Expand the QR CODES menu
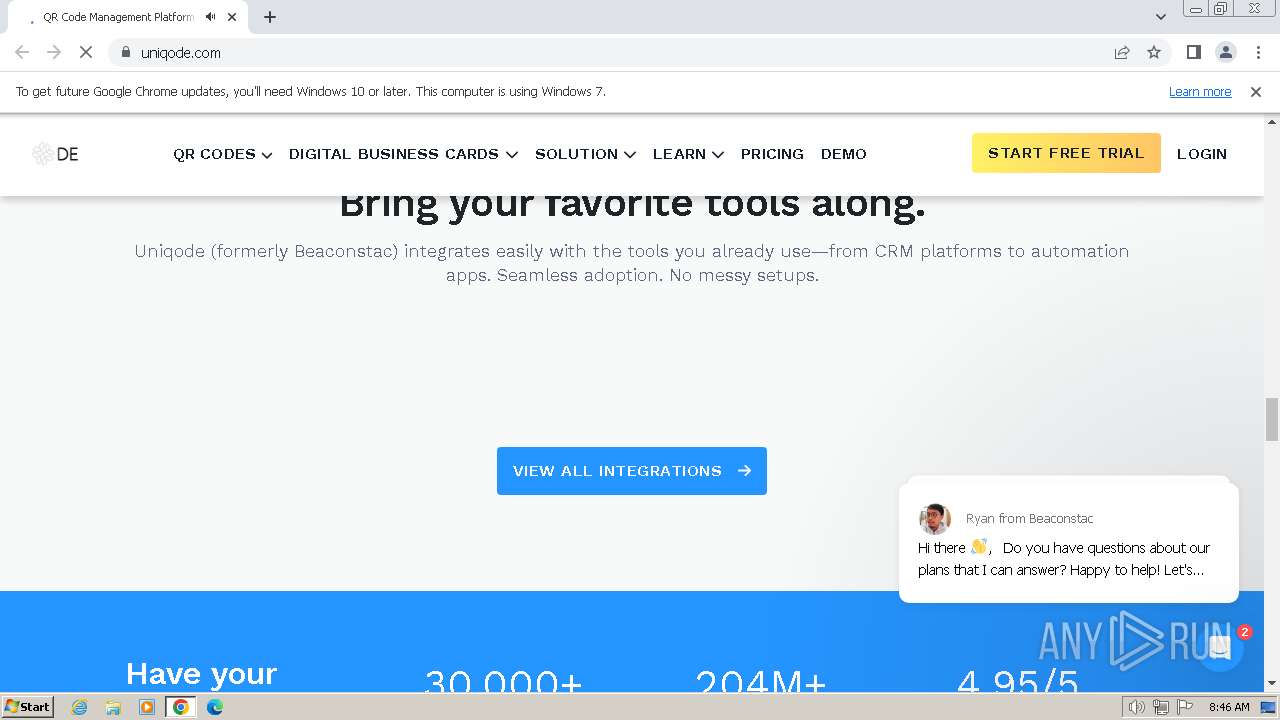 (222, 154)
